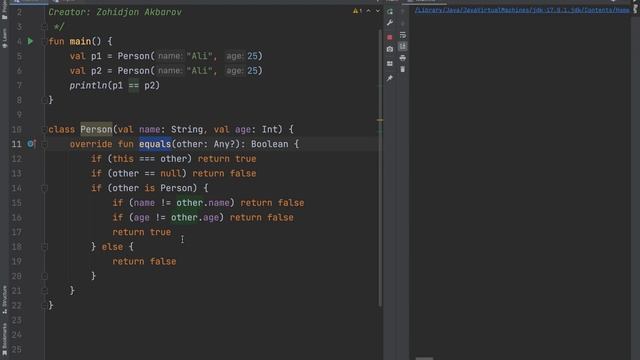Image resolution: width=640 pixels, height=360 pixels.
Task: Open the Learn tool window tab
Action: 4,38
